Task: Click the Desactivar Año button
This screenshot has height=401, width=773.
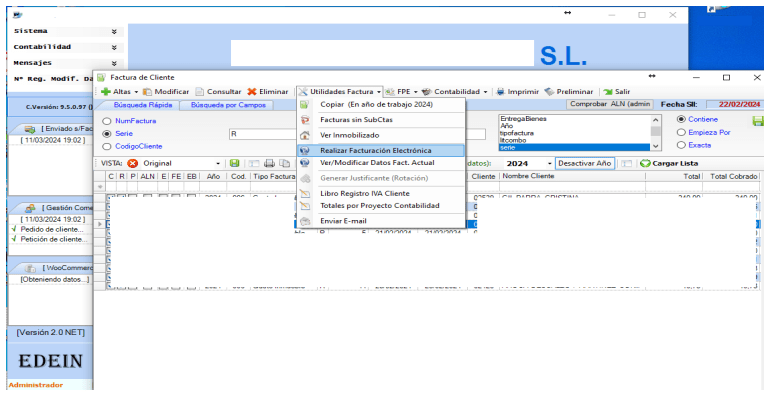Action: [585, 163]
